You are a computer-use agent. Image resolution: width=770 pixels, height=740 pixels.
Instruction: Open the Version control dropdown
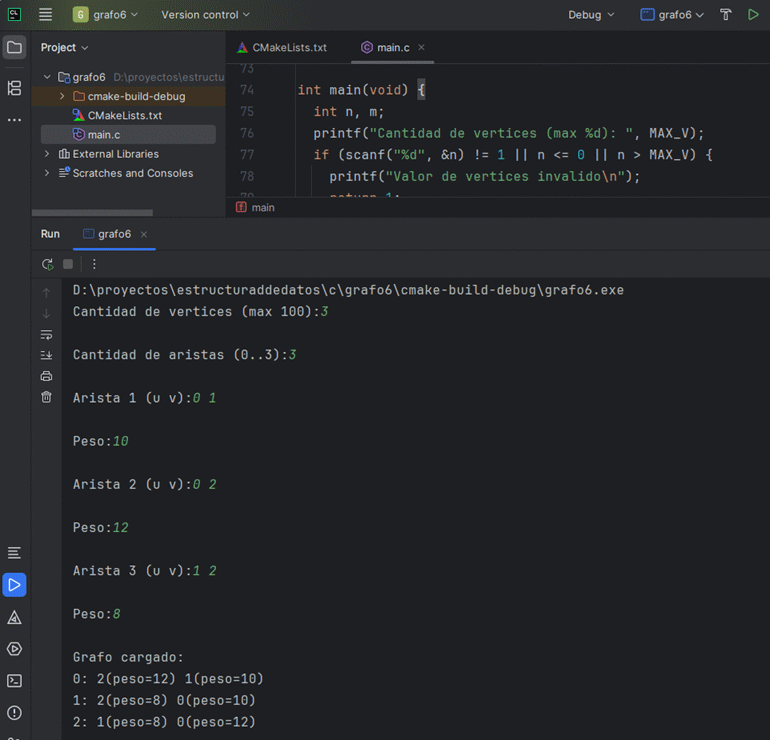tap(205, 15)
